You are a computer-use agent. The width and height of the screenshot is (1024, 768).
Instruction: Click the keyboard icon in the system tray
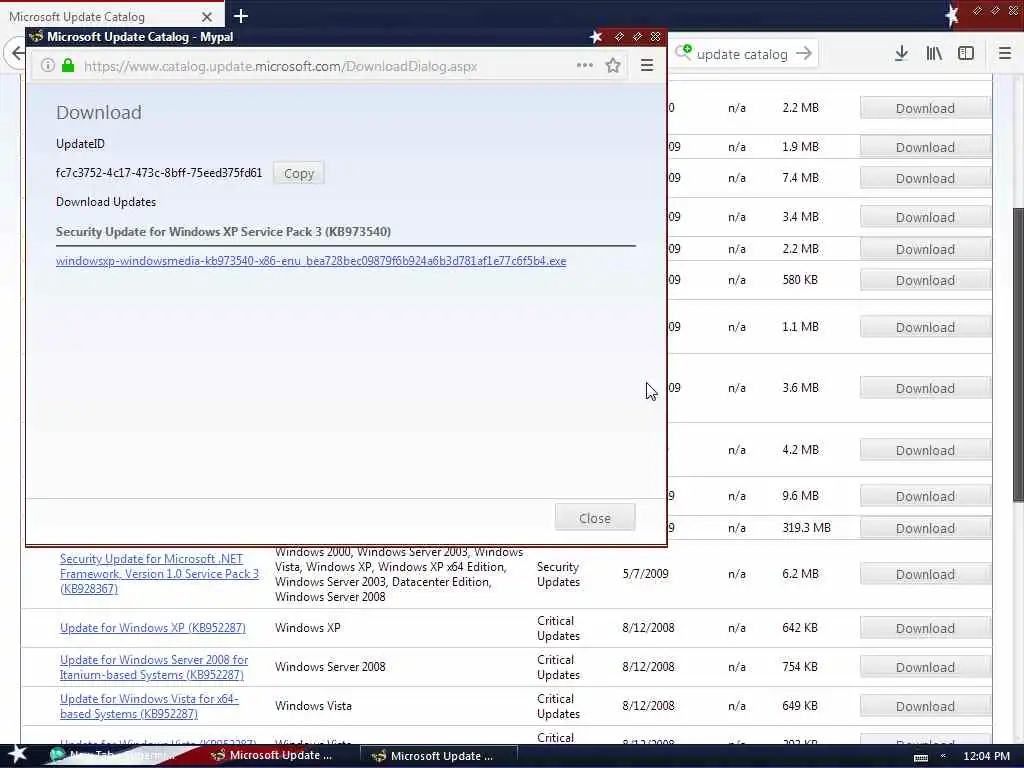click(x=921, y=756)
